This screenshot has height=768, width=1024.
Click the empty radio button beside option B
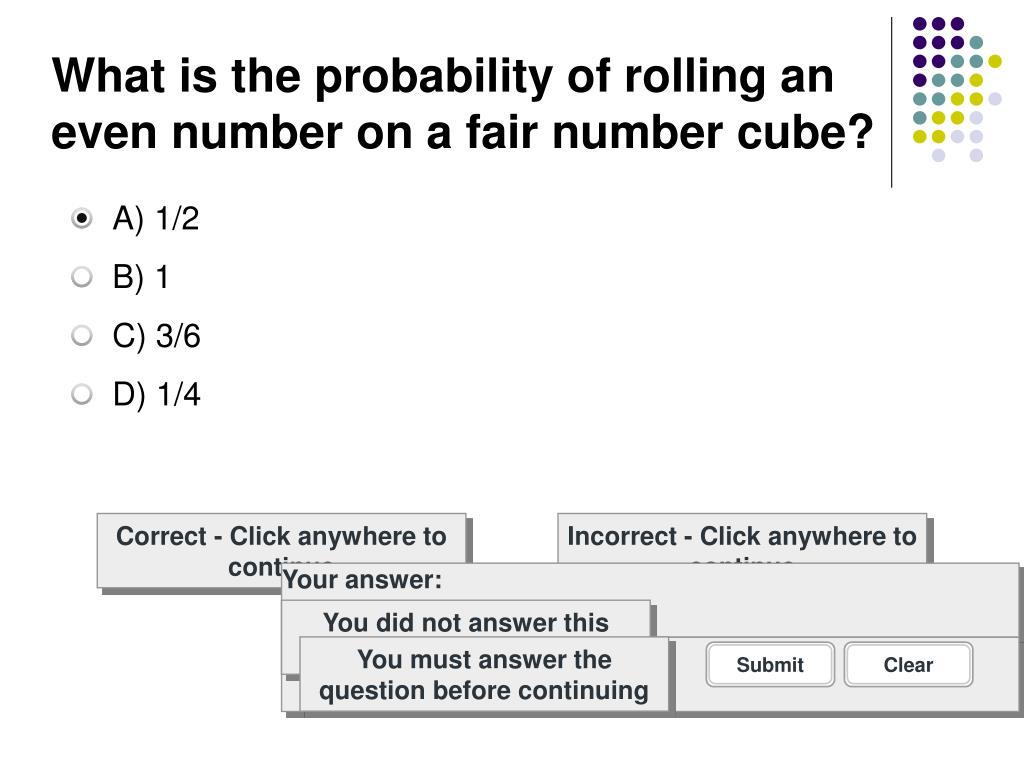(80, 277)
